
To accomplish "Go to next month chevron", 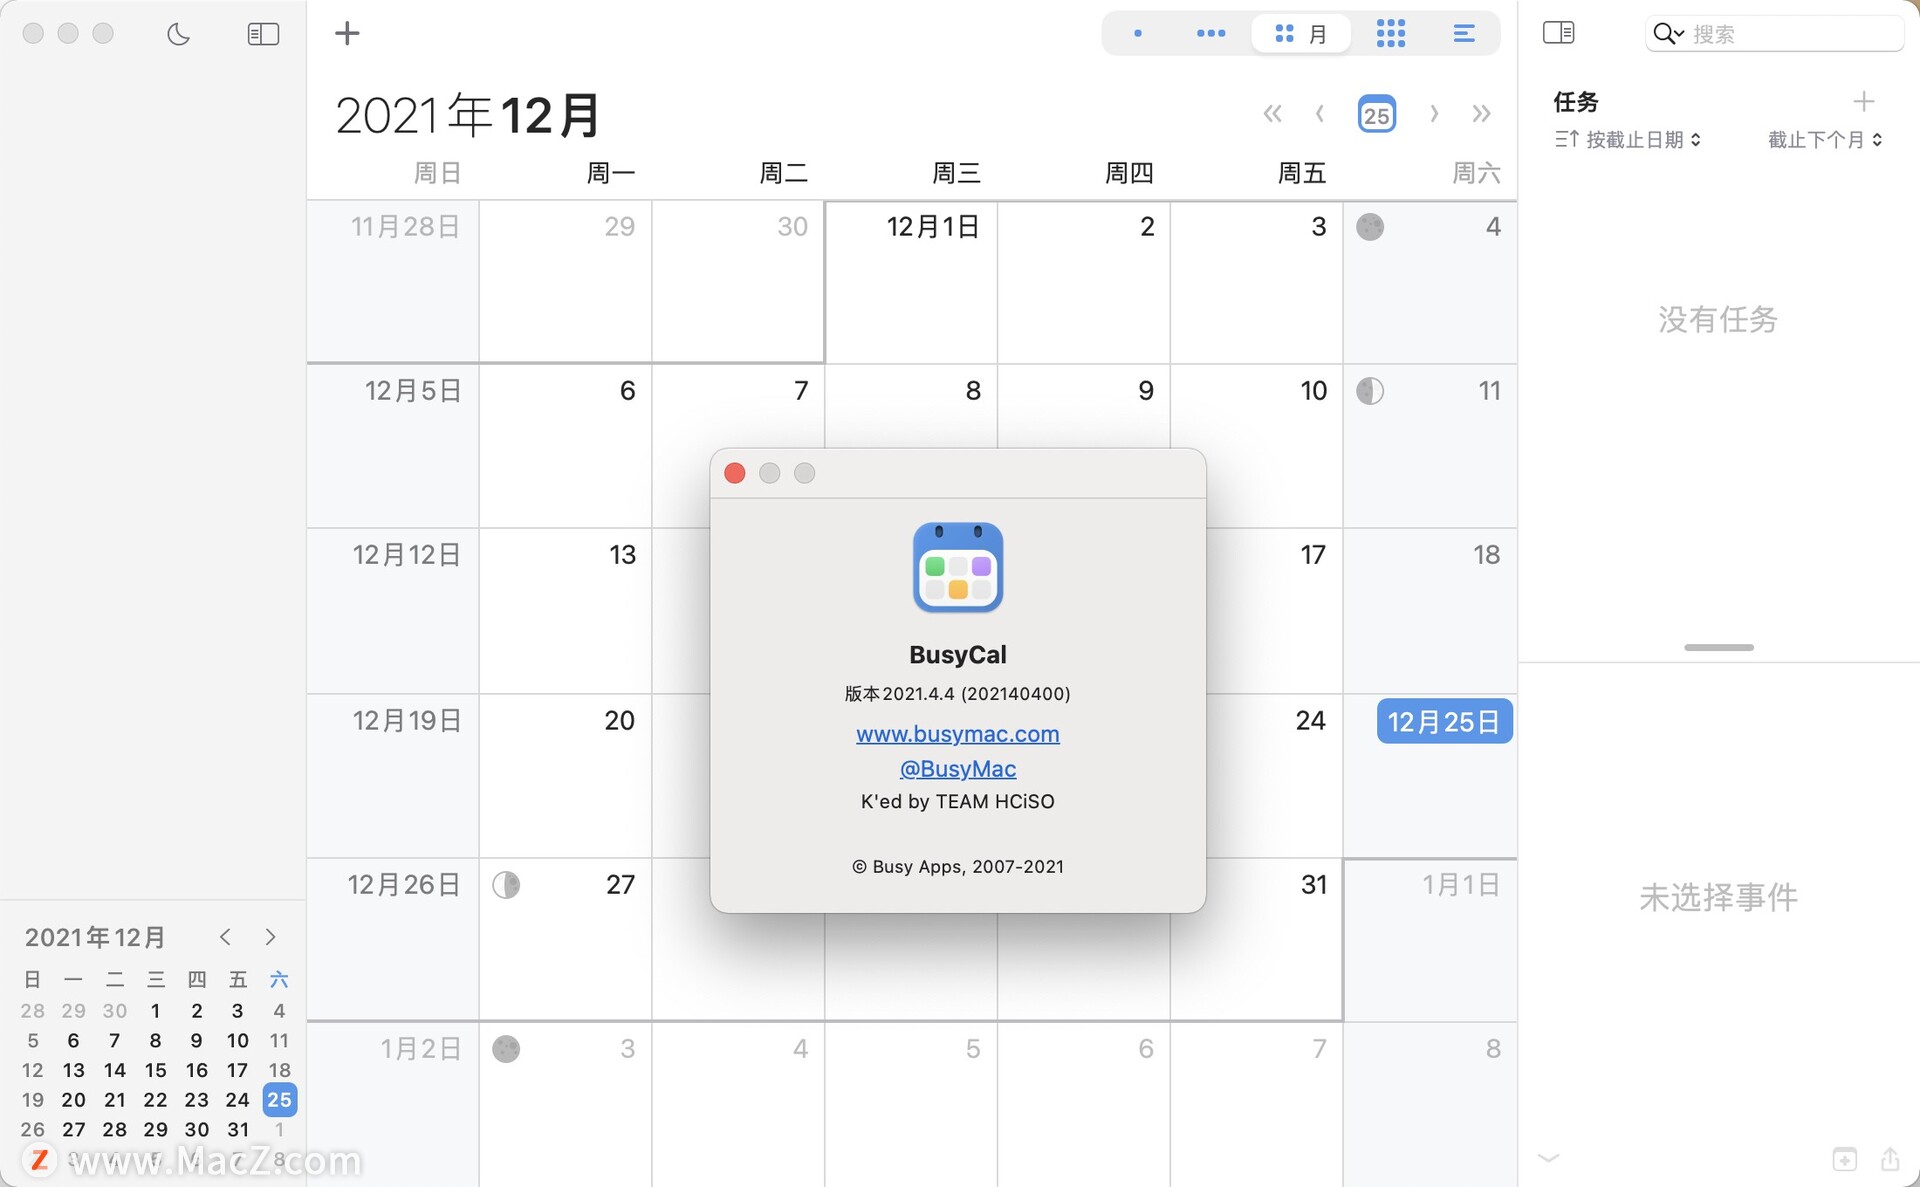I will [x=1434, y=113].
